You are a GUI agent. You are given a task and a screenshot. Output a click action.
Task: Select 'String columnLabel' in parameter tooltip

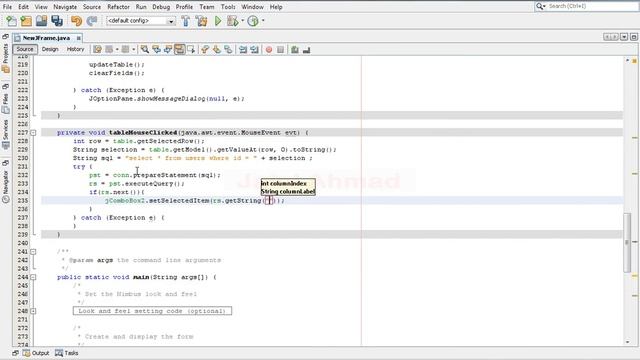[288, 191]
